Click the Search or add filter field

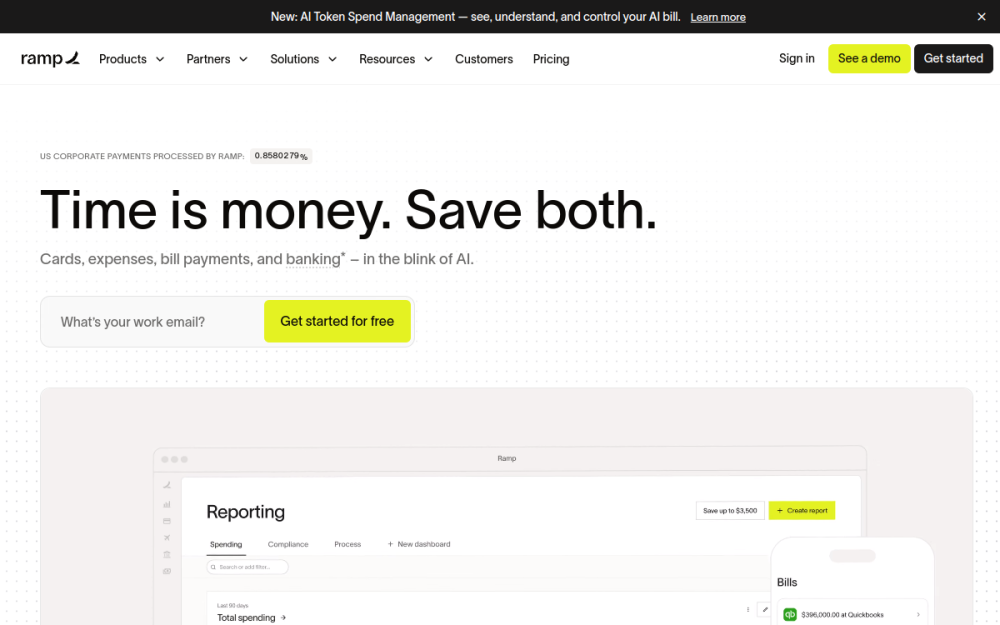click(x=247, y=567)
